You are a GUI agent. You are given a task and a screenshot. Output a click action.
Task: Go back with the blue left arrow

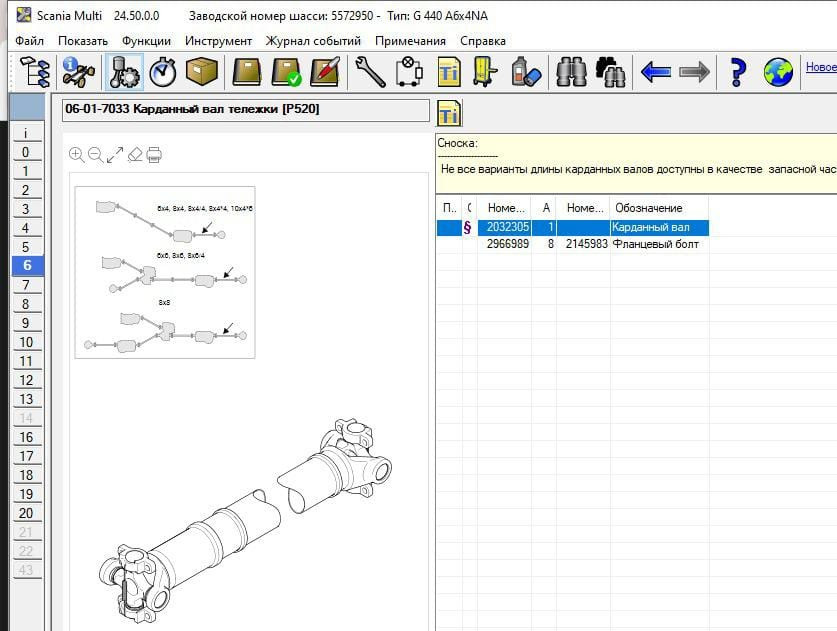tap(655, 72)
